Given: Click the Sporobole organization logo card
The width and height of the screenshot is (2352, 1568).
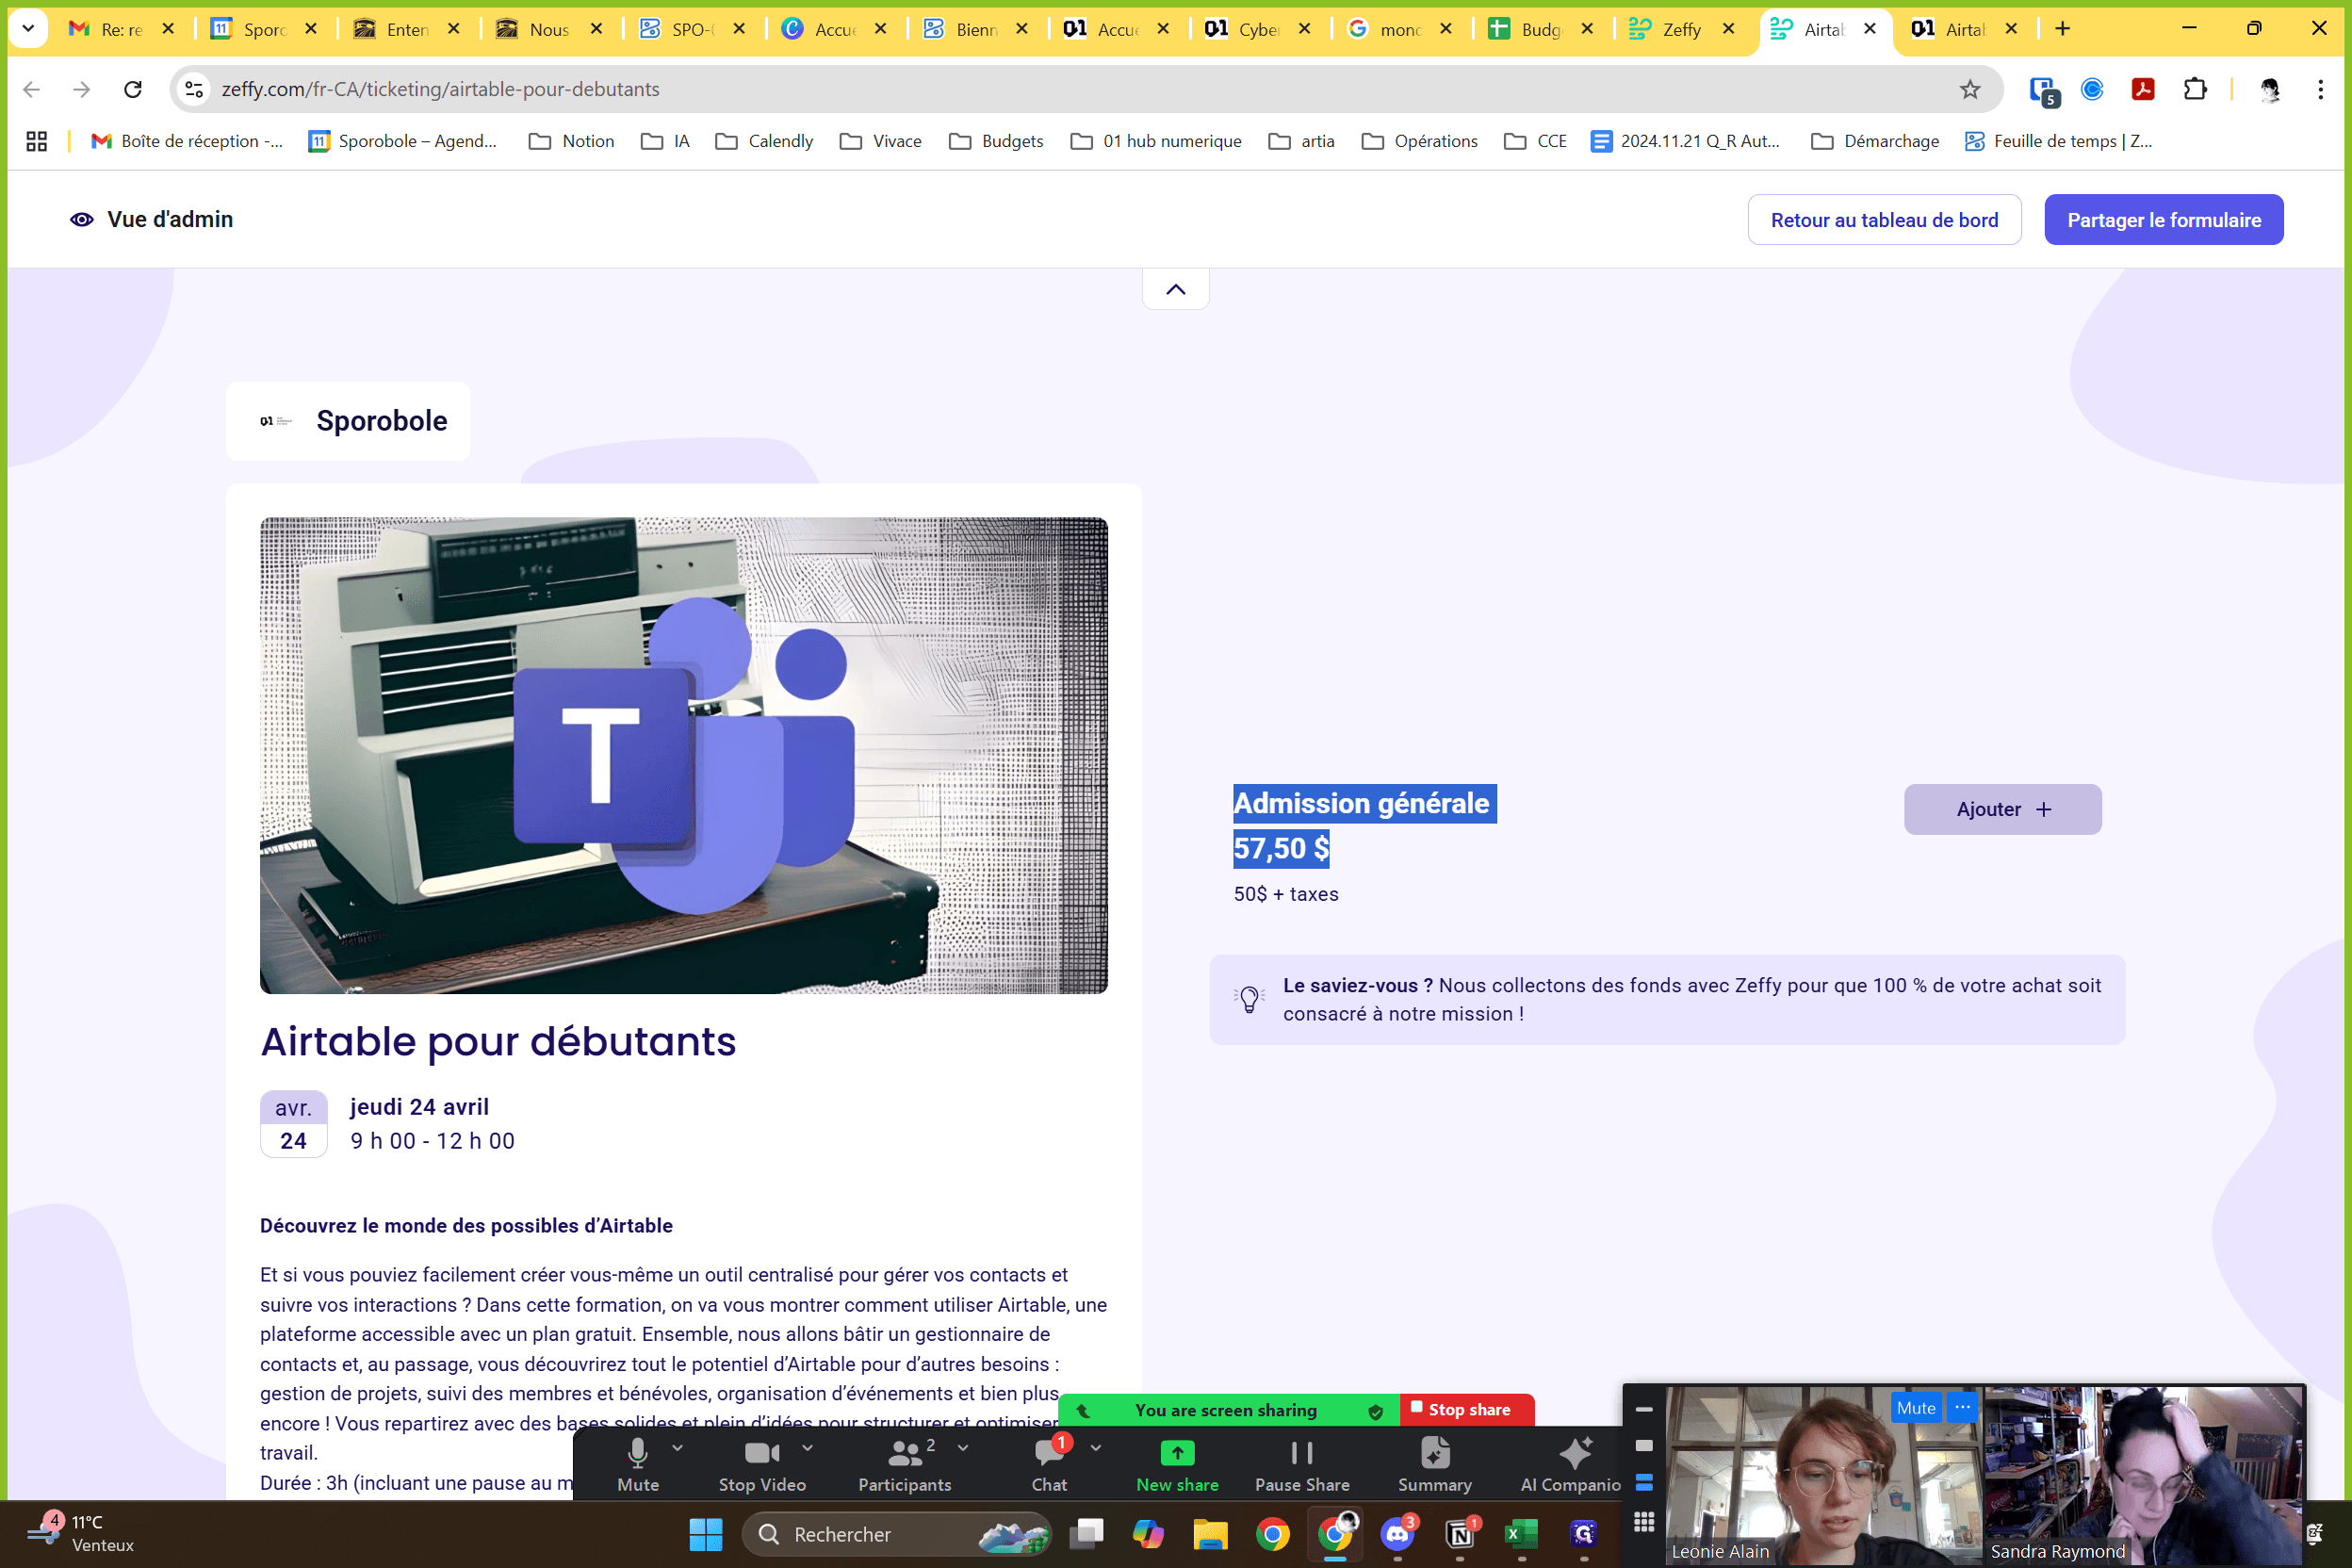Looking at the screenshot, I should (x=348, y=421).
